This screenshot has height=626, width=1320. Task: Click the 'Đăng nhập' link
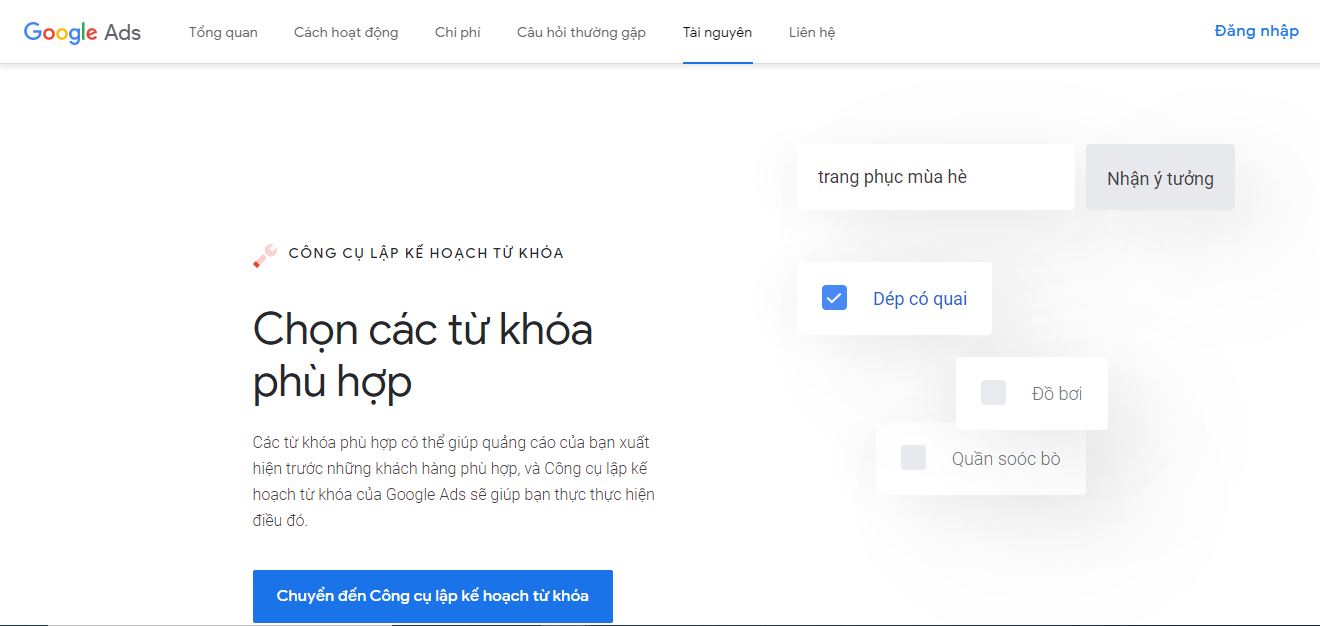point(1256,31)
